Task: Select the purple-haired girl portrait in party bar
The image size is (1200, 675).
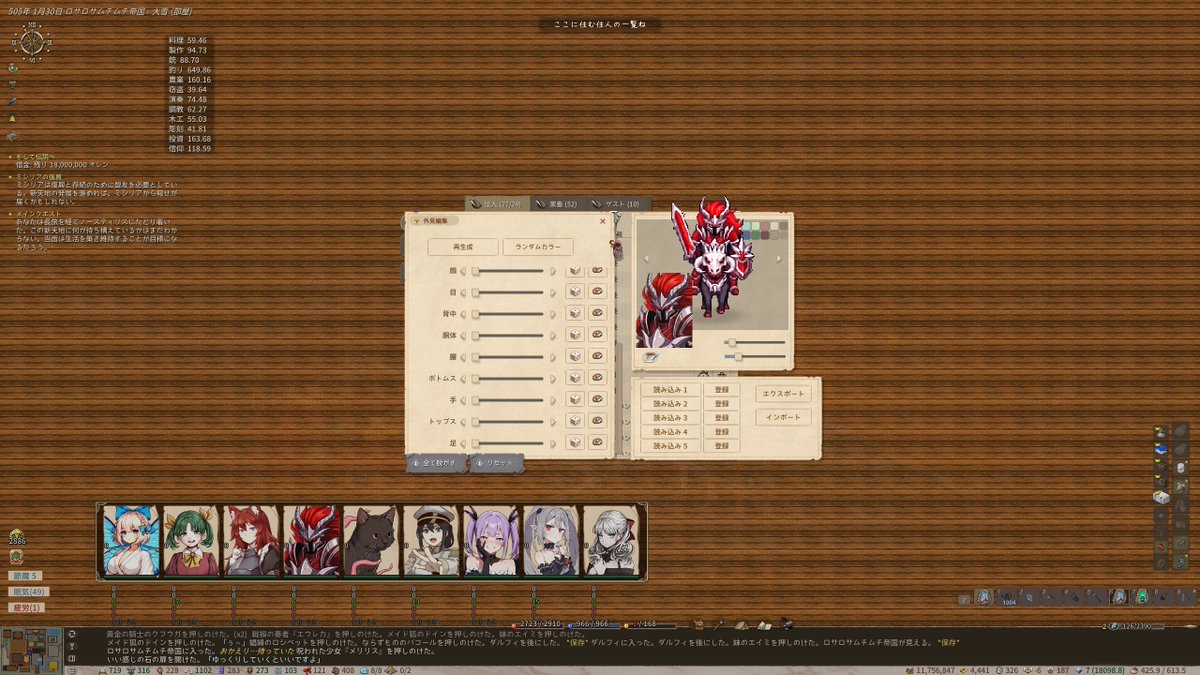Action: [x=491, y=541]
